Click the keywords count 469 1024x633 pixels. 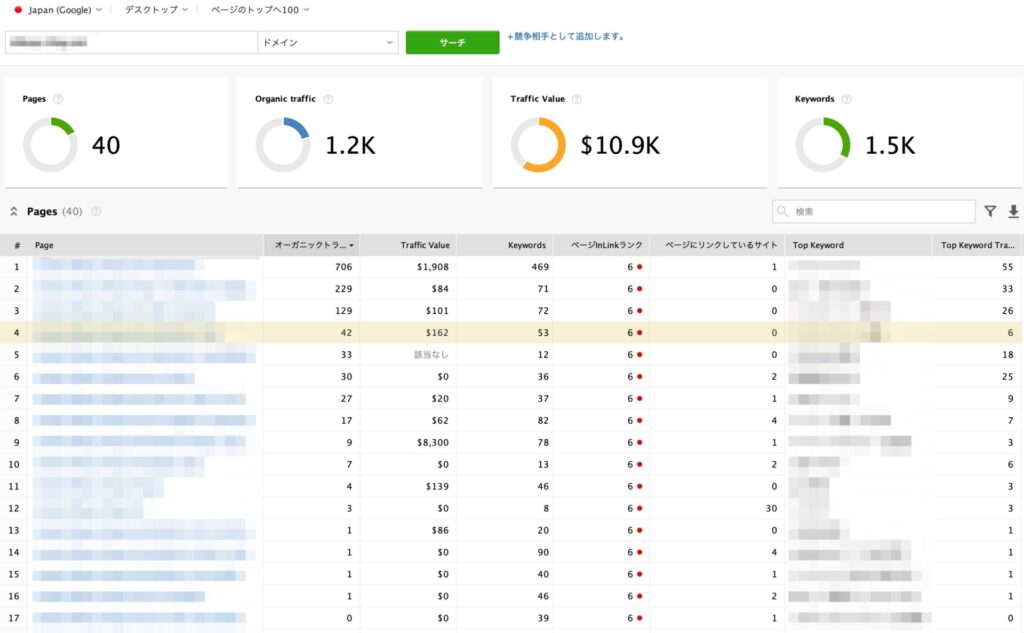point(540,267)
